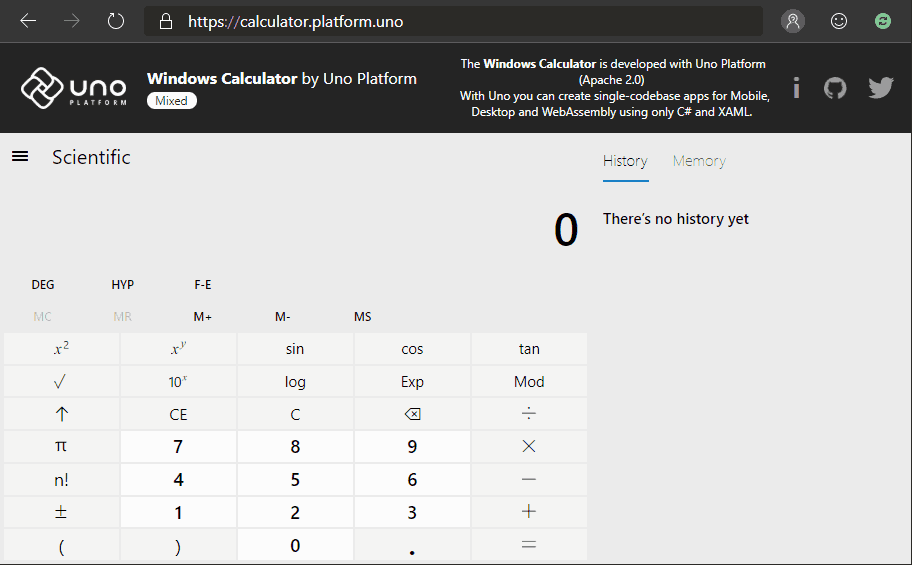Open the GitHub icon link
This screenshot has height=565, width=912.
(x=835, y=88)
